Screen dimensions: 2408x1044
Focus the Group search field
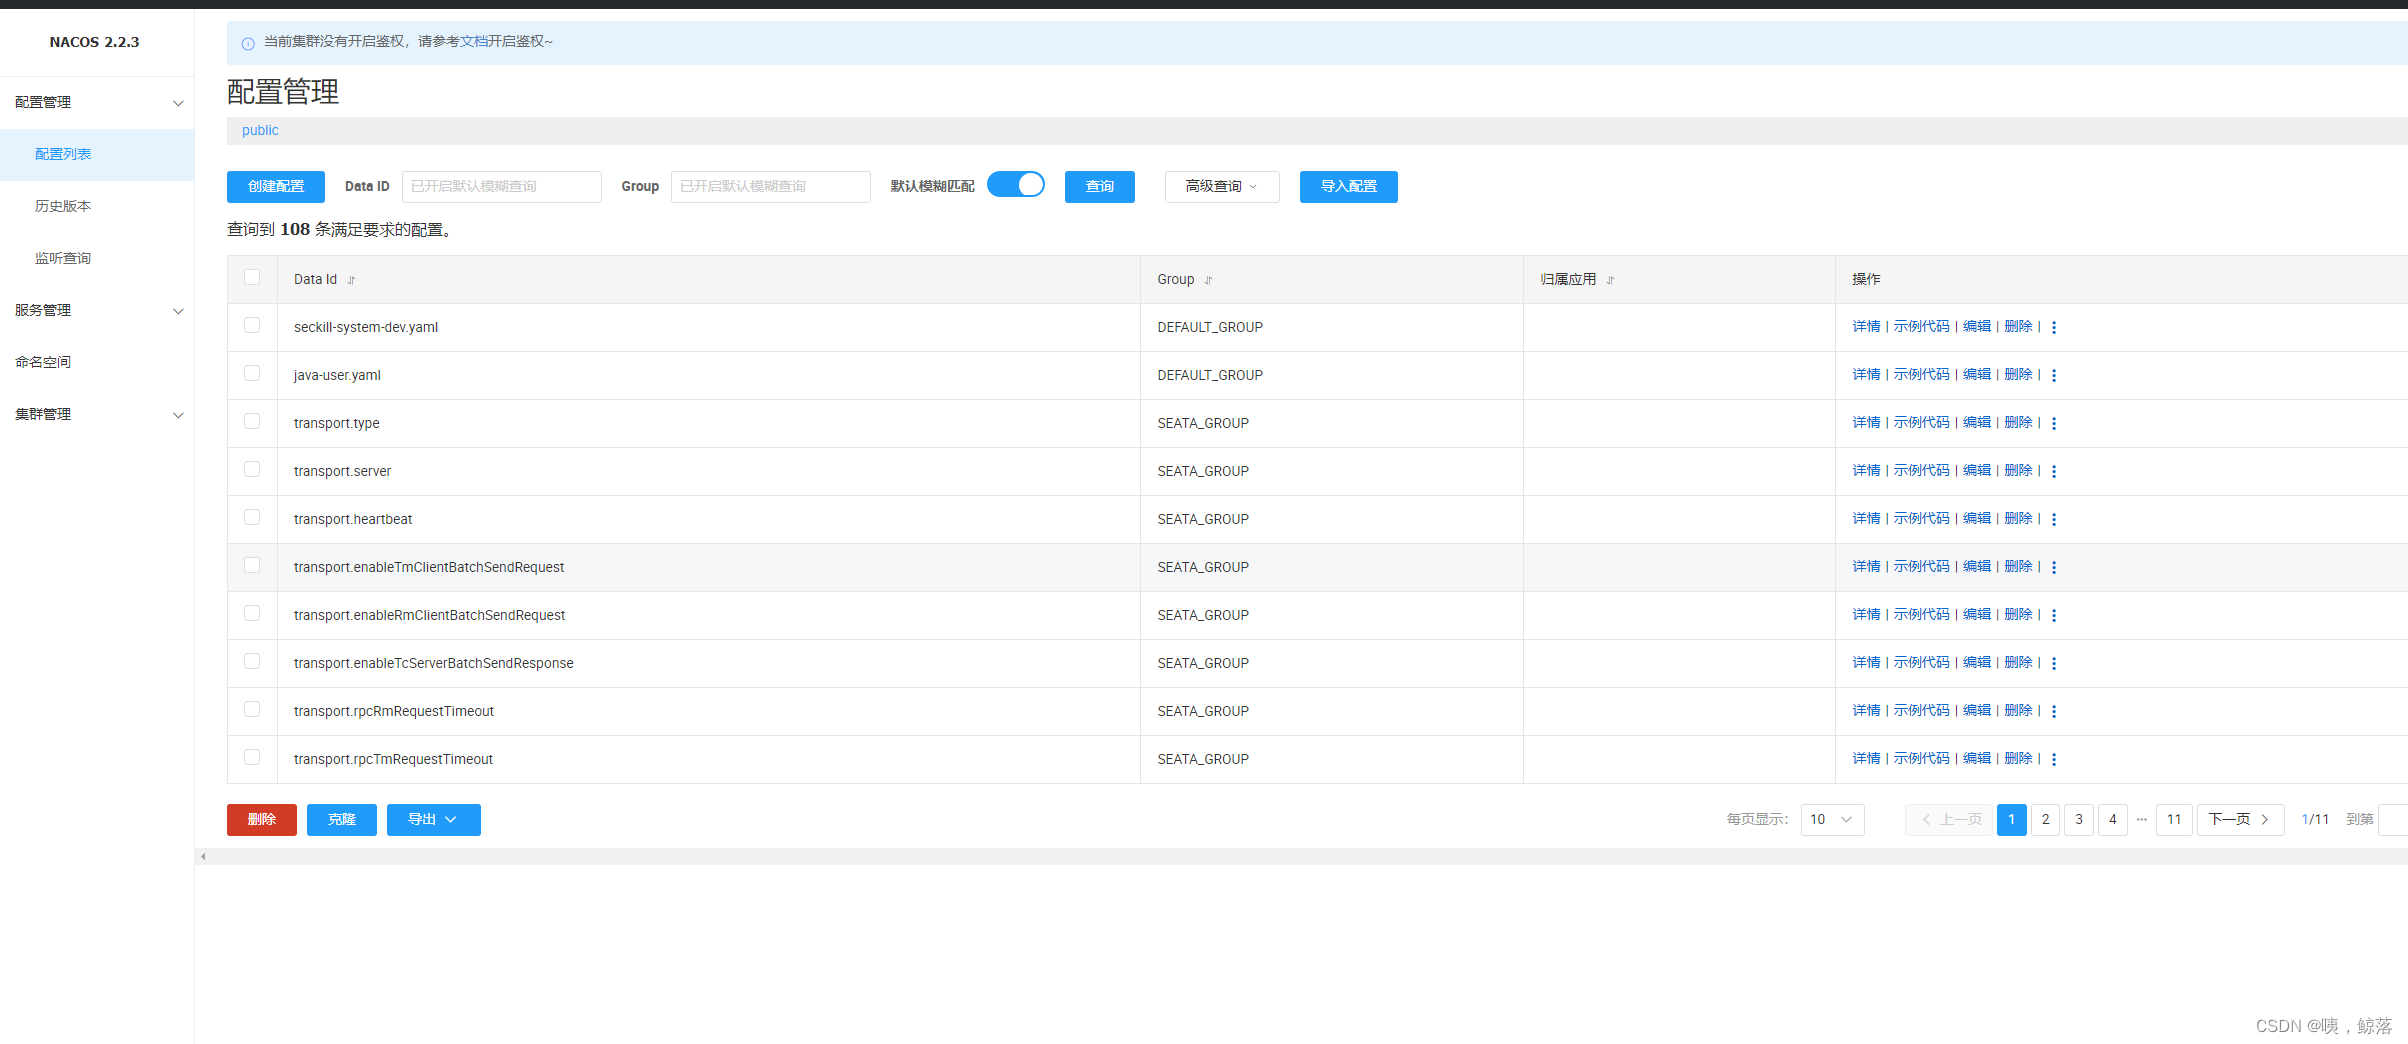[x=771, y=186]
